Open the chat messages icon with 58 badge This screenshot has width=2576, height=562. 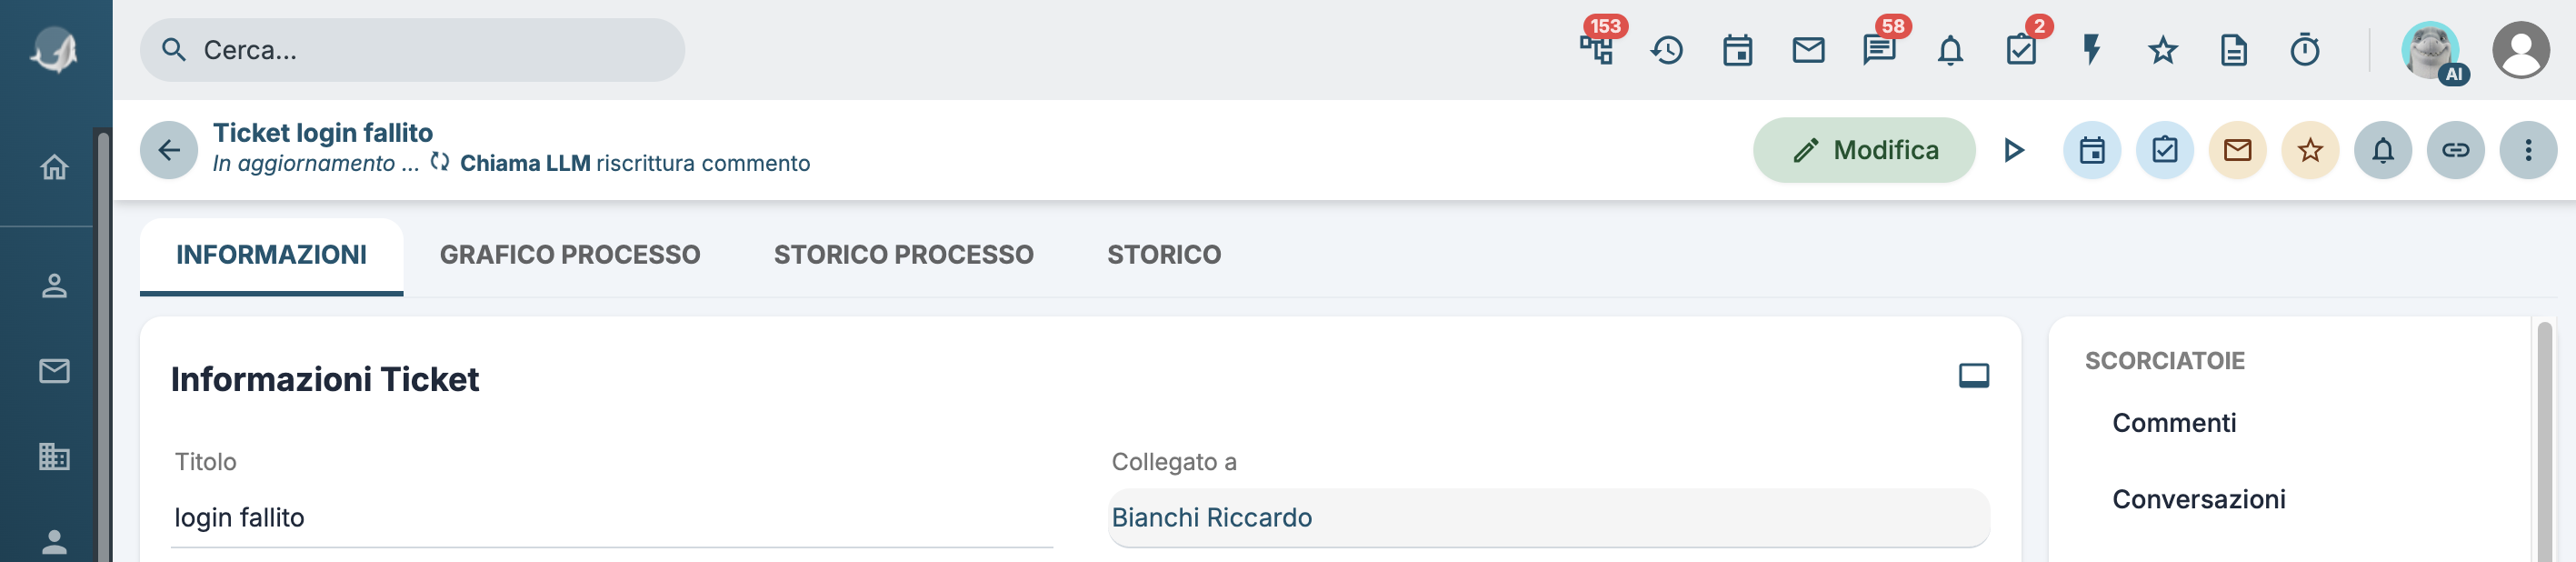tap(1879, 49)
